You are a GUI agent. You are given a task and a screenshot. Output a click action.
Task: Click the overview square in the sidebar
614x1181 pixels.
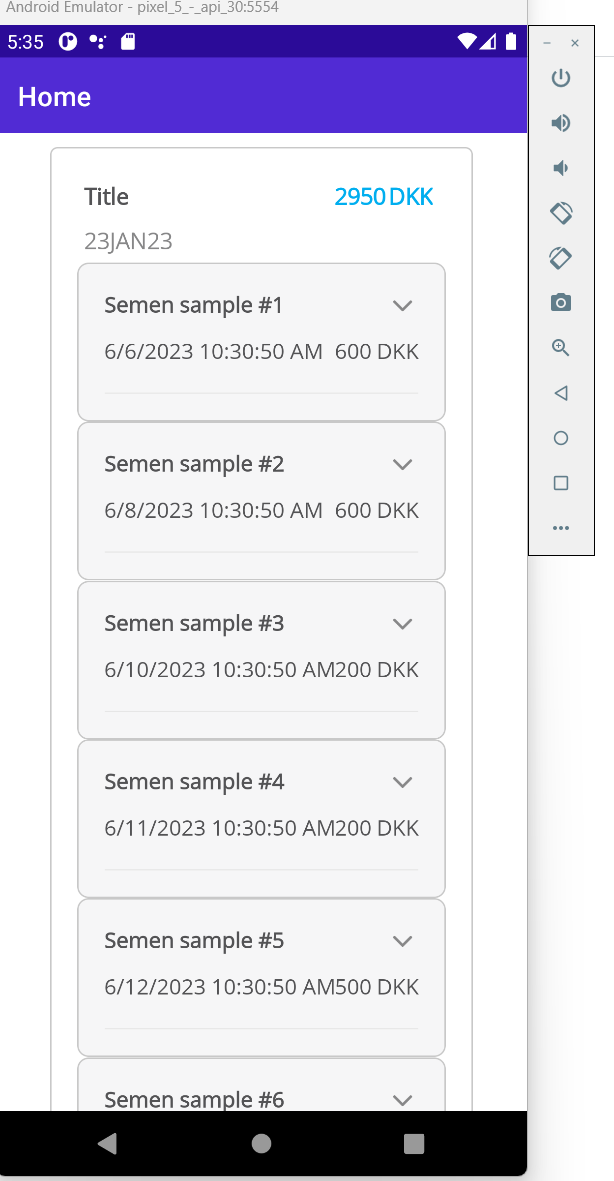560,483
